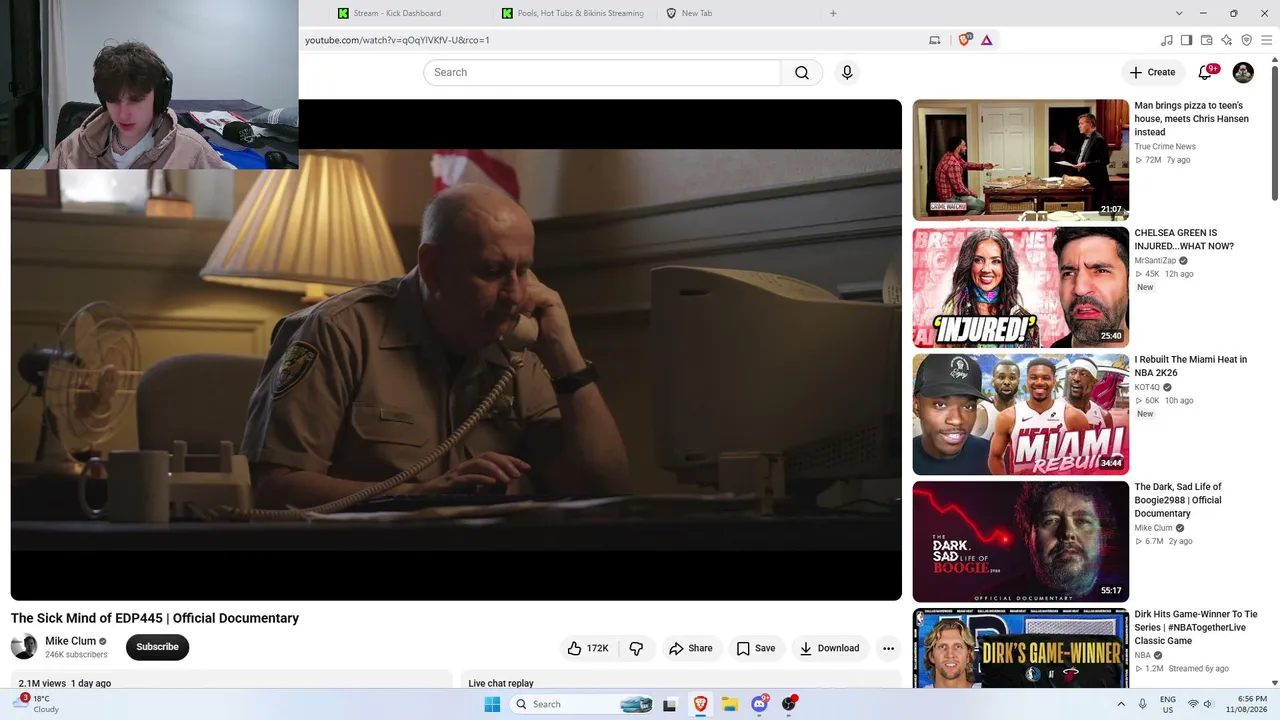The height and width of the screenshot is (720, 1280).
Task: Switch to Stream - Kick Dashboard tab
Action: pyautogui.click(x=397, y=13)
